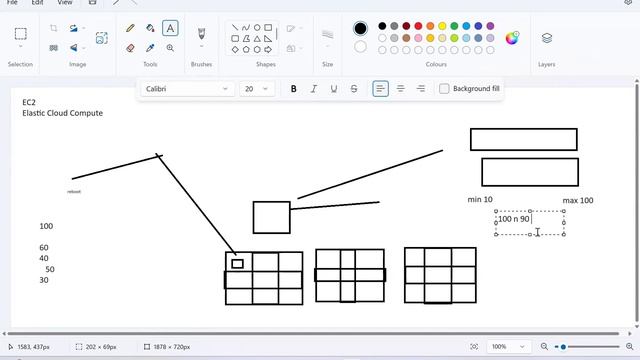This screenshot has height=360, width=640.
Task: Click the Crop image icon
Action: point(53,28)
